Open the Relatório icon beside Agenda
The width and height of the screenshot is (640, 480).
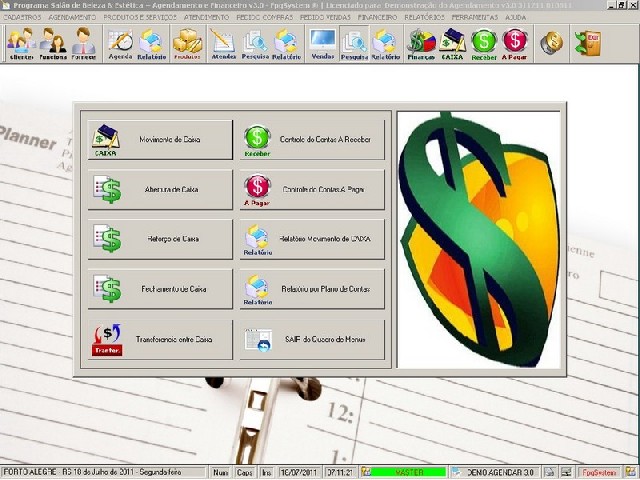coord(152,43)
